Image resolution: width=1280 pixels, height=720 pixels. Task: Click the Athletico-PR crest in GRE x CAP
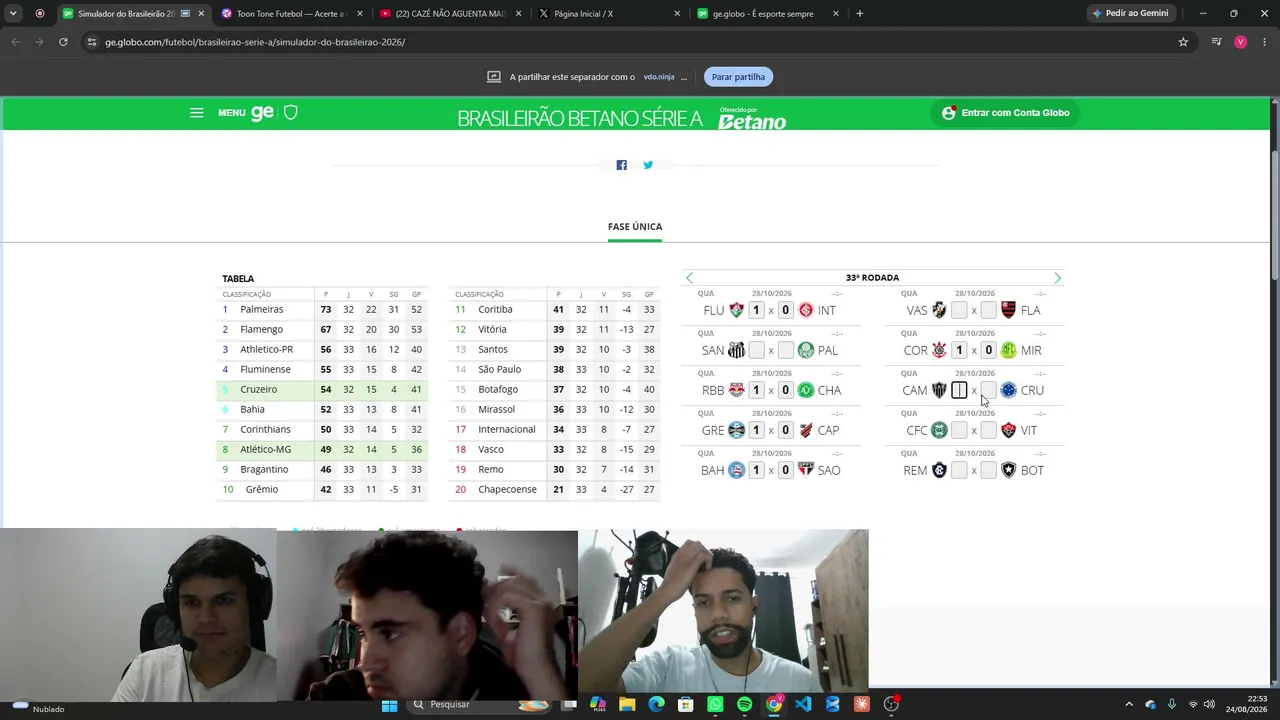click(x=806, y=430)
